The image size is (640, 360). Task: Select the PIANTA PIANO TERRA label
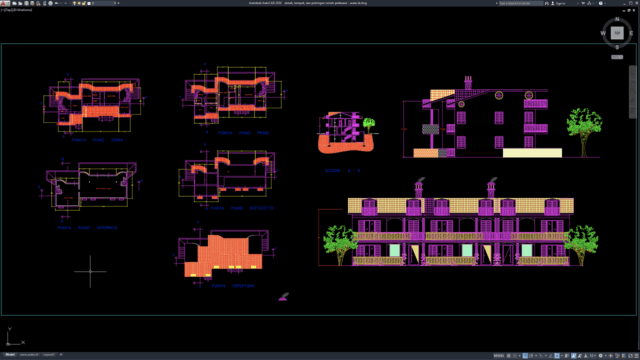click(x=97, y=140)
